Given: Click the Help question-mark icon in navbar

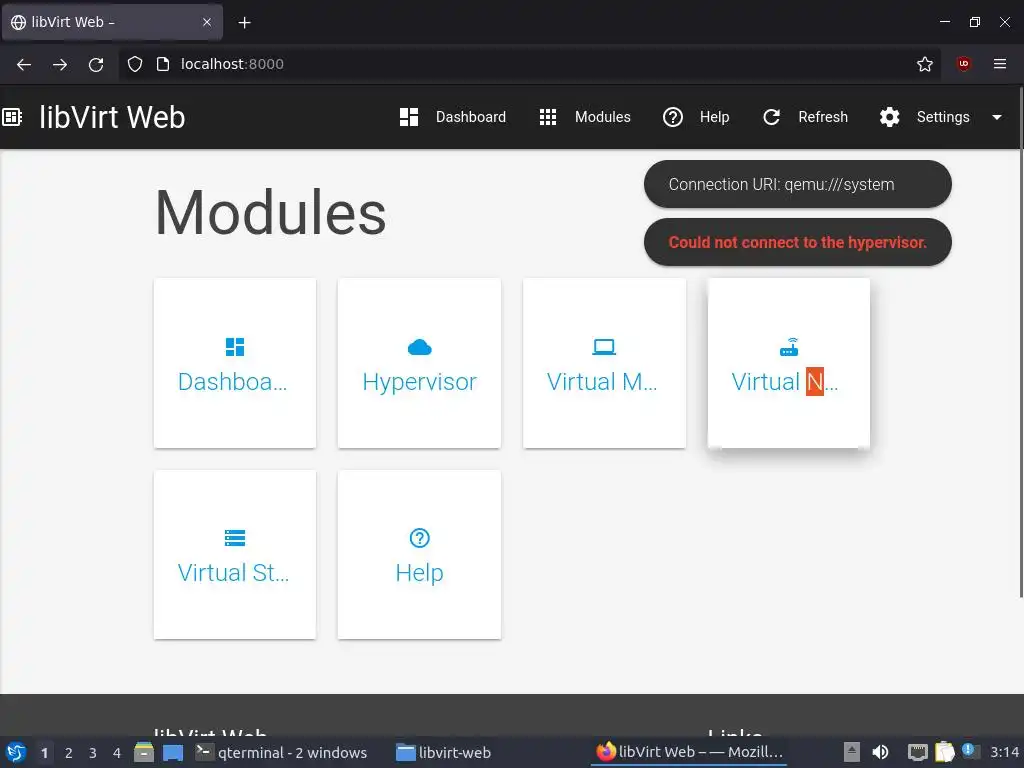Looking at the screenshot, I should pos(673,117).
